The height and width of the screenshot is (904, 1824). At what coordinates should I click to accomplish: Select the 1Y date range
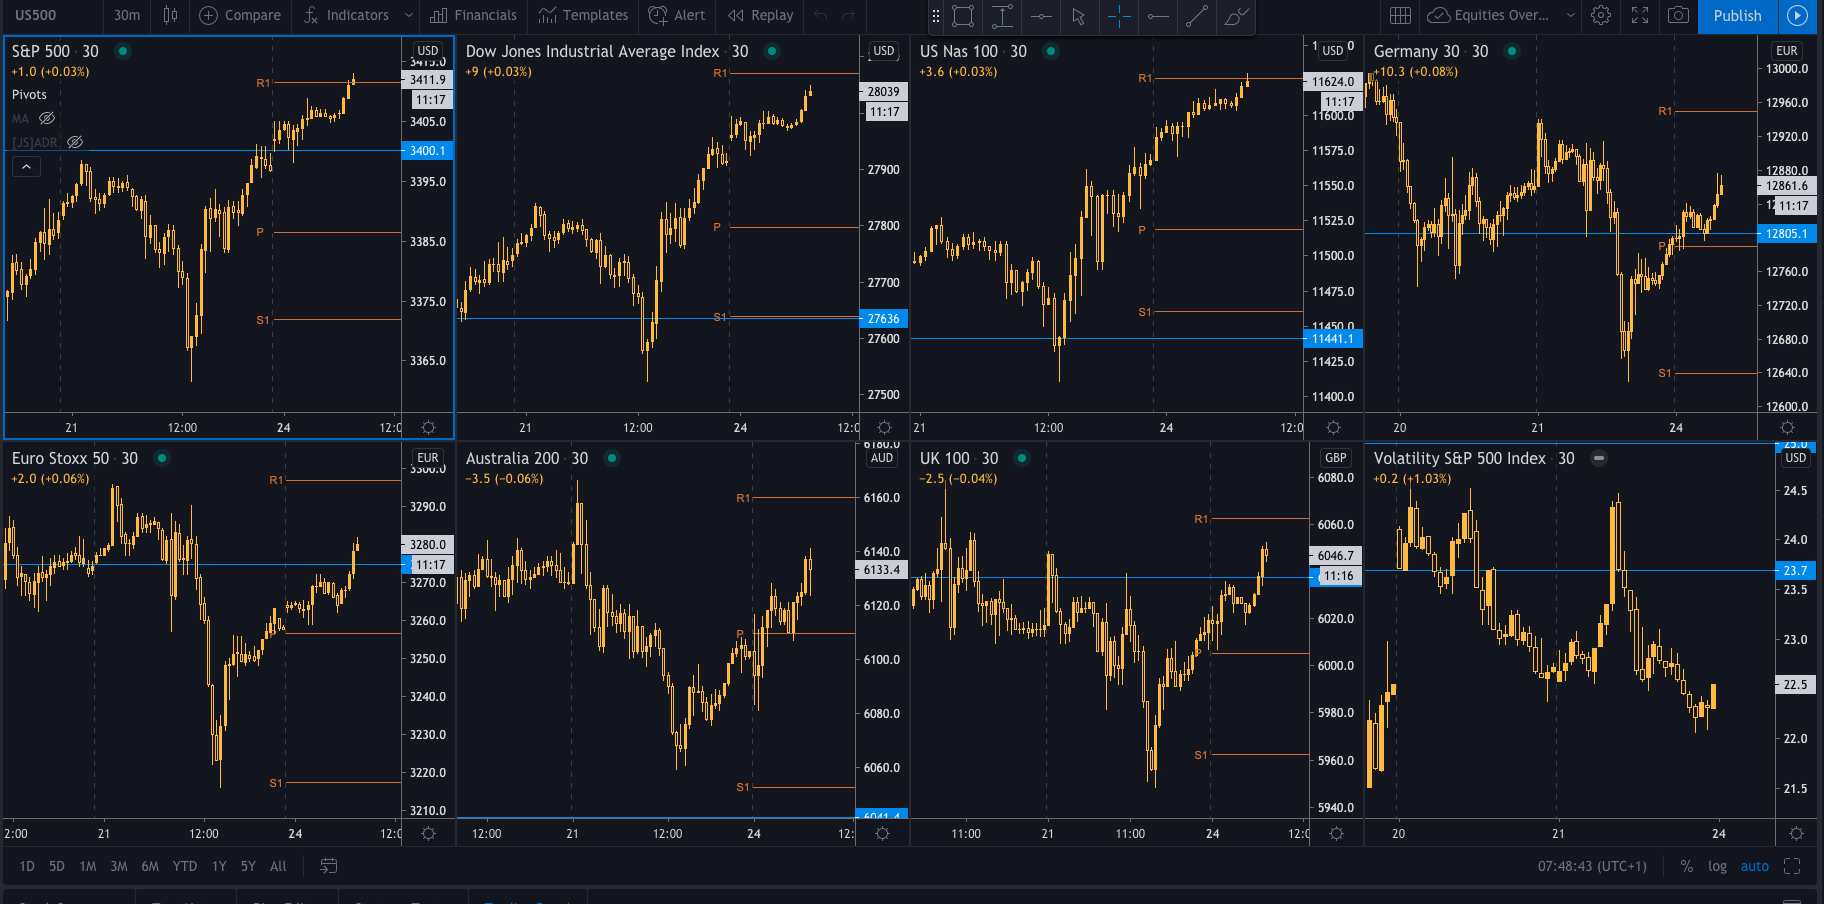[x=219, y=866]
